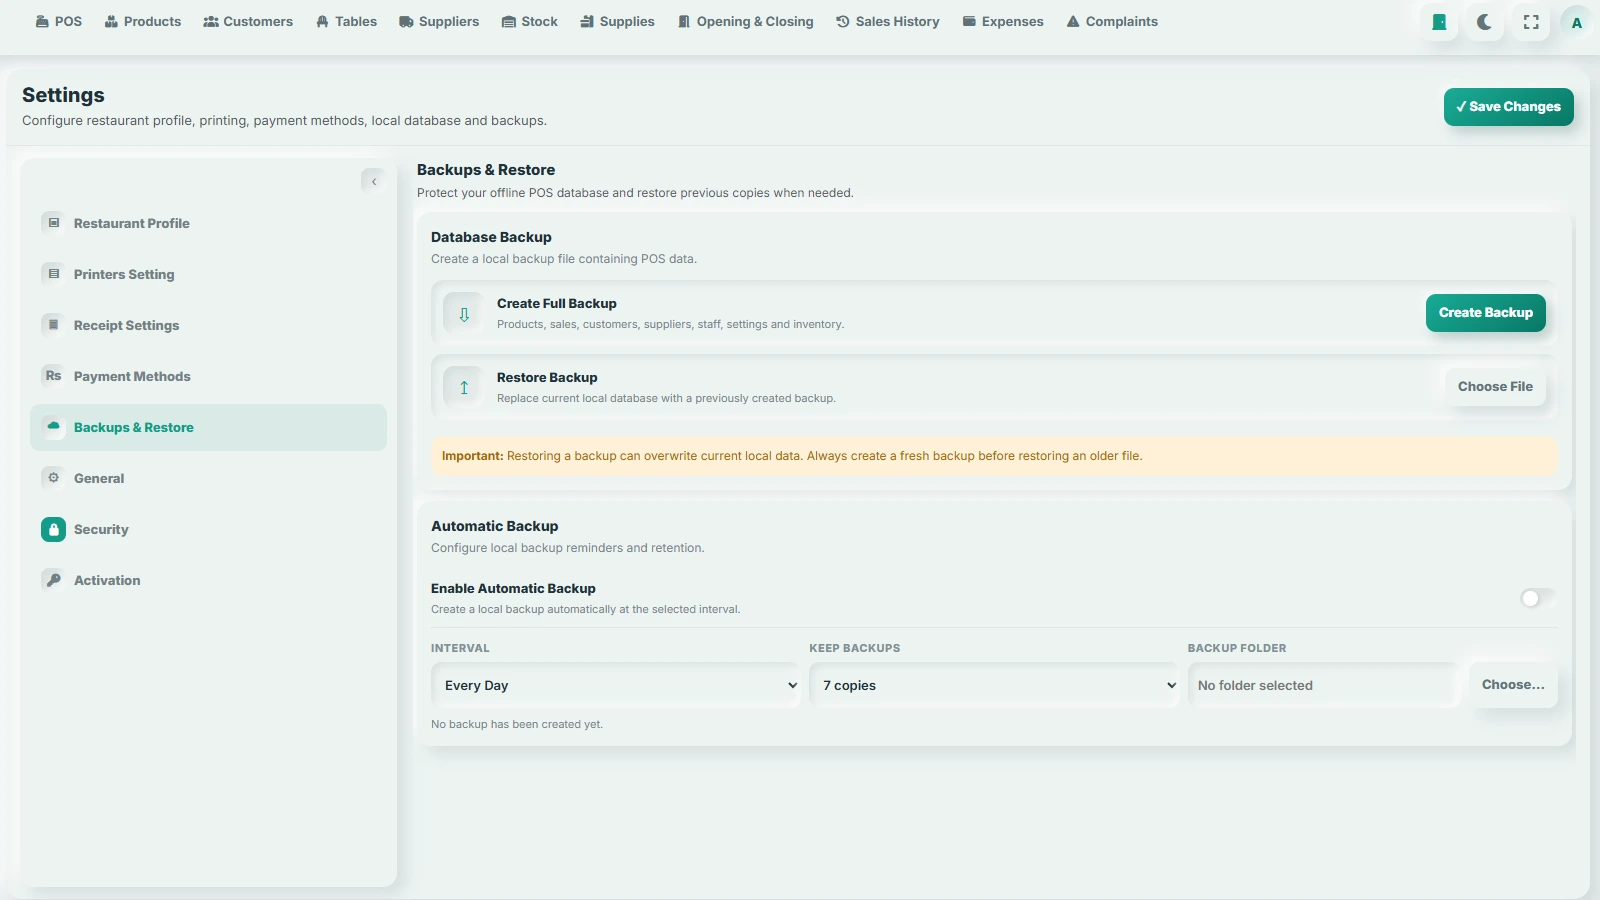Screen dimensions: 1600x900
Task: Open the Suppliers page
Action: pyautogui.click(x=439, y=21)
